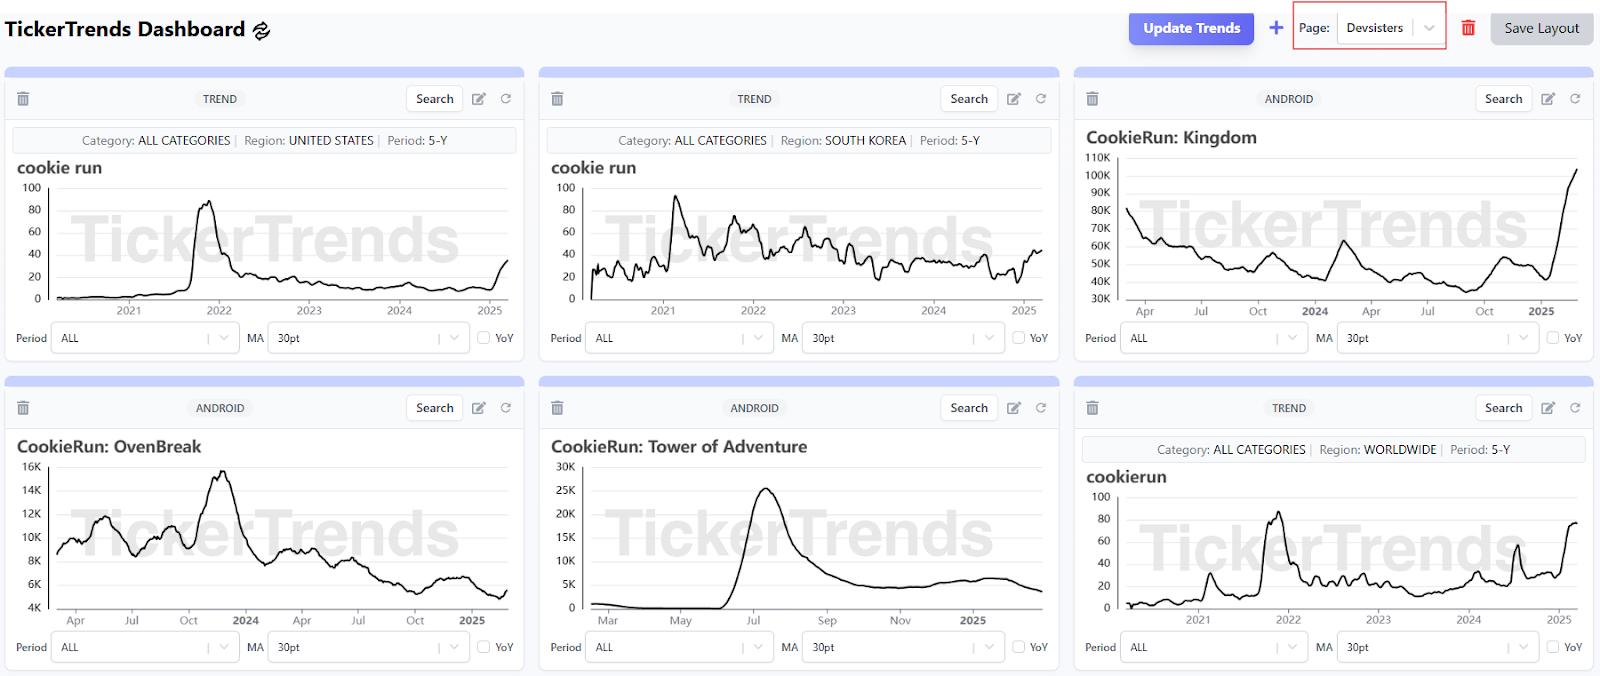Open MA 30pt dropdown in United States widget

pyautogui.click(x=369, y=338)
